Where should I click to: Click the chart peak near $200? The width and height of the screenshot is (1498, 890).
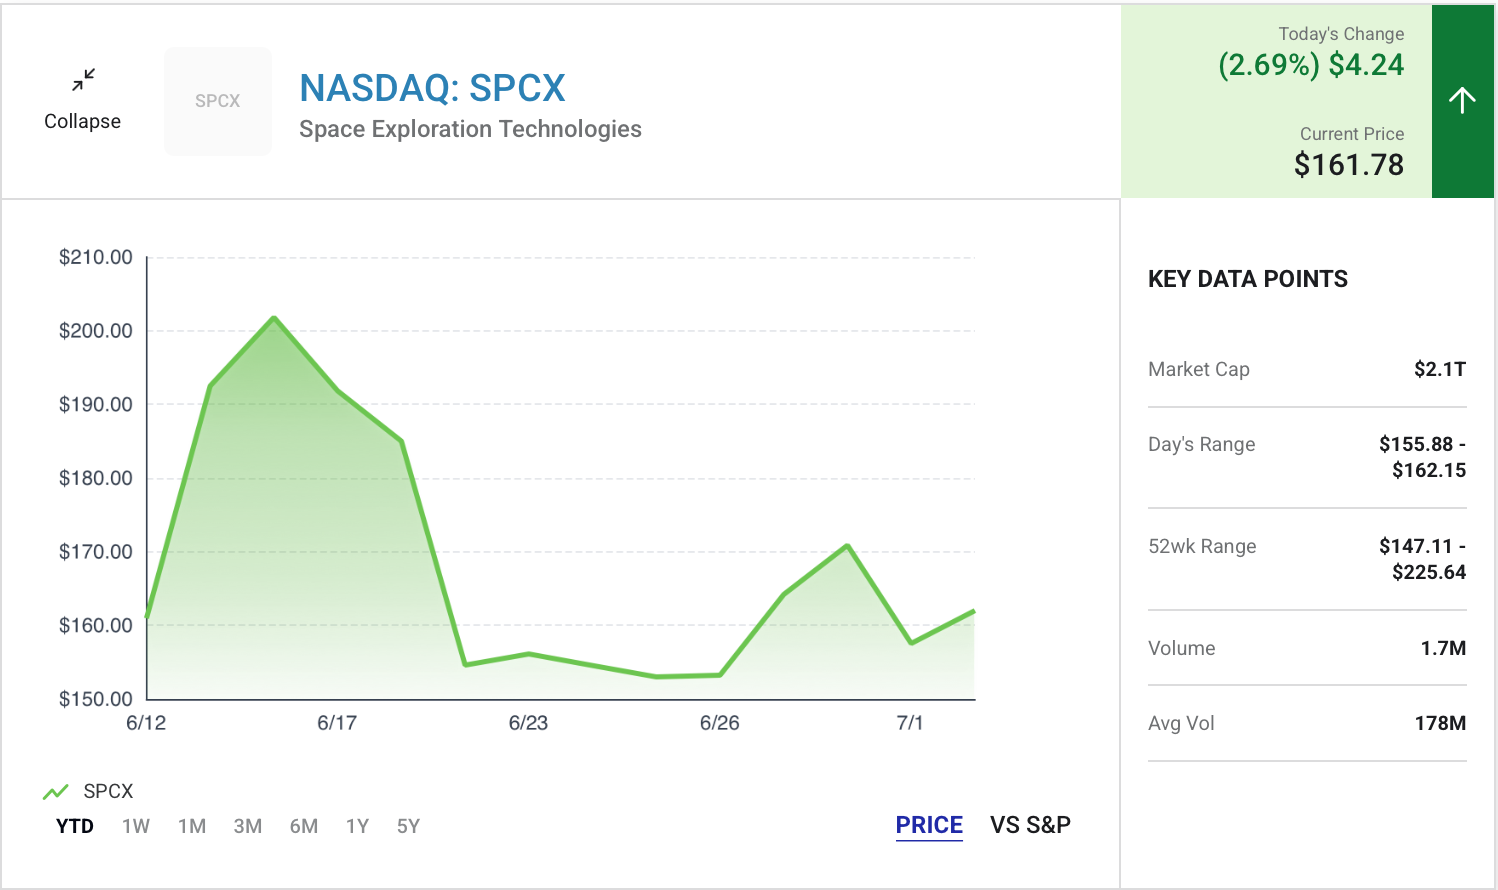[x=274, y=318]
